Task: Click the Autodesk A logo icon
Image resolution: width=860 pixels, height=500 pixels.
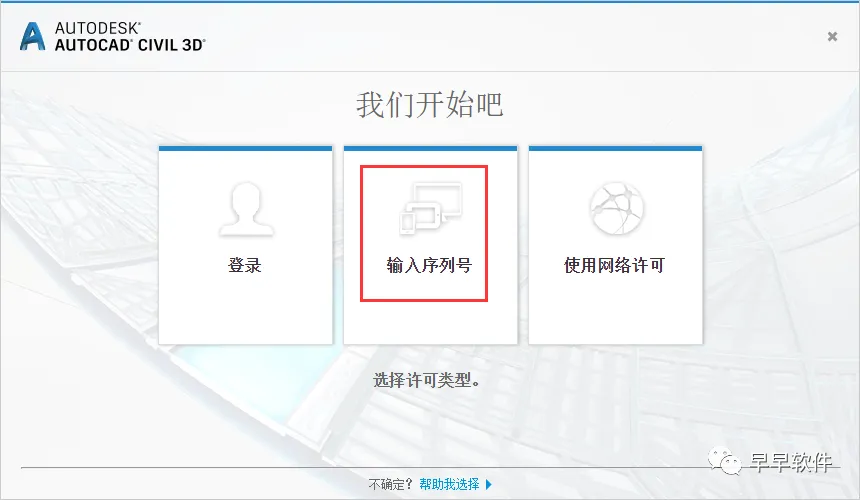Action: [x=32, y=37]
